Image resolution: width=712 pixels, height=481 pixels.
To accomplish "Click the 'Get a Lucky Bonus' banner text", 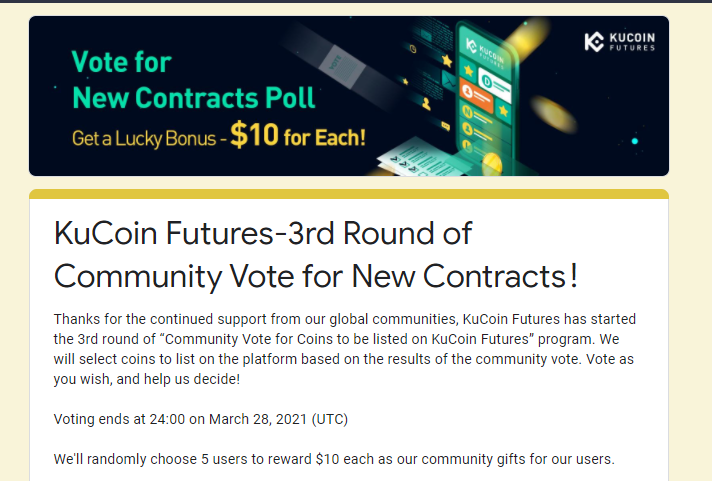I will pos(144,139).
